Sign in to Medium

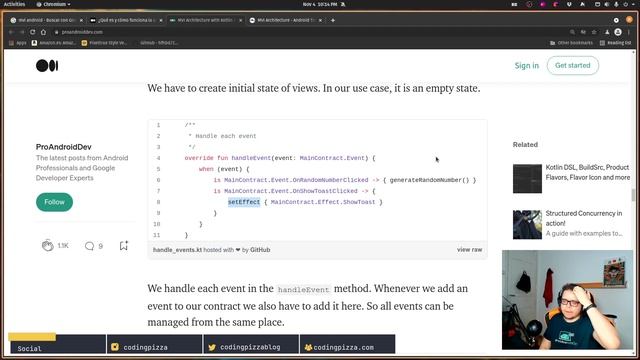(x=527, y=66)
